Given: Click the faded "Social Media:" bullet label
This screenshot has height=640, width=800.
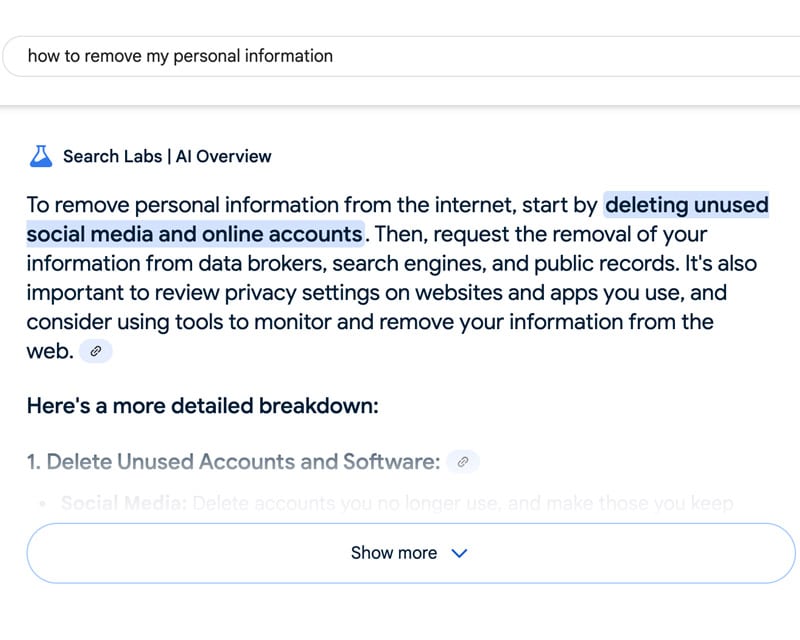Looking at the screenshot, I should 124,504.
